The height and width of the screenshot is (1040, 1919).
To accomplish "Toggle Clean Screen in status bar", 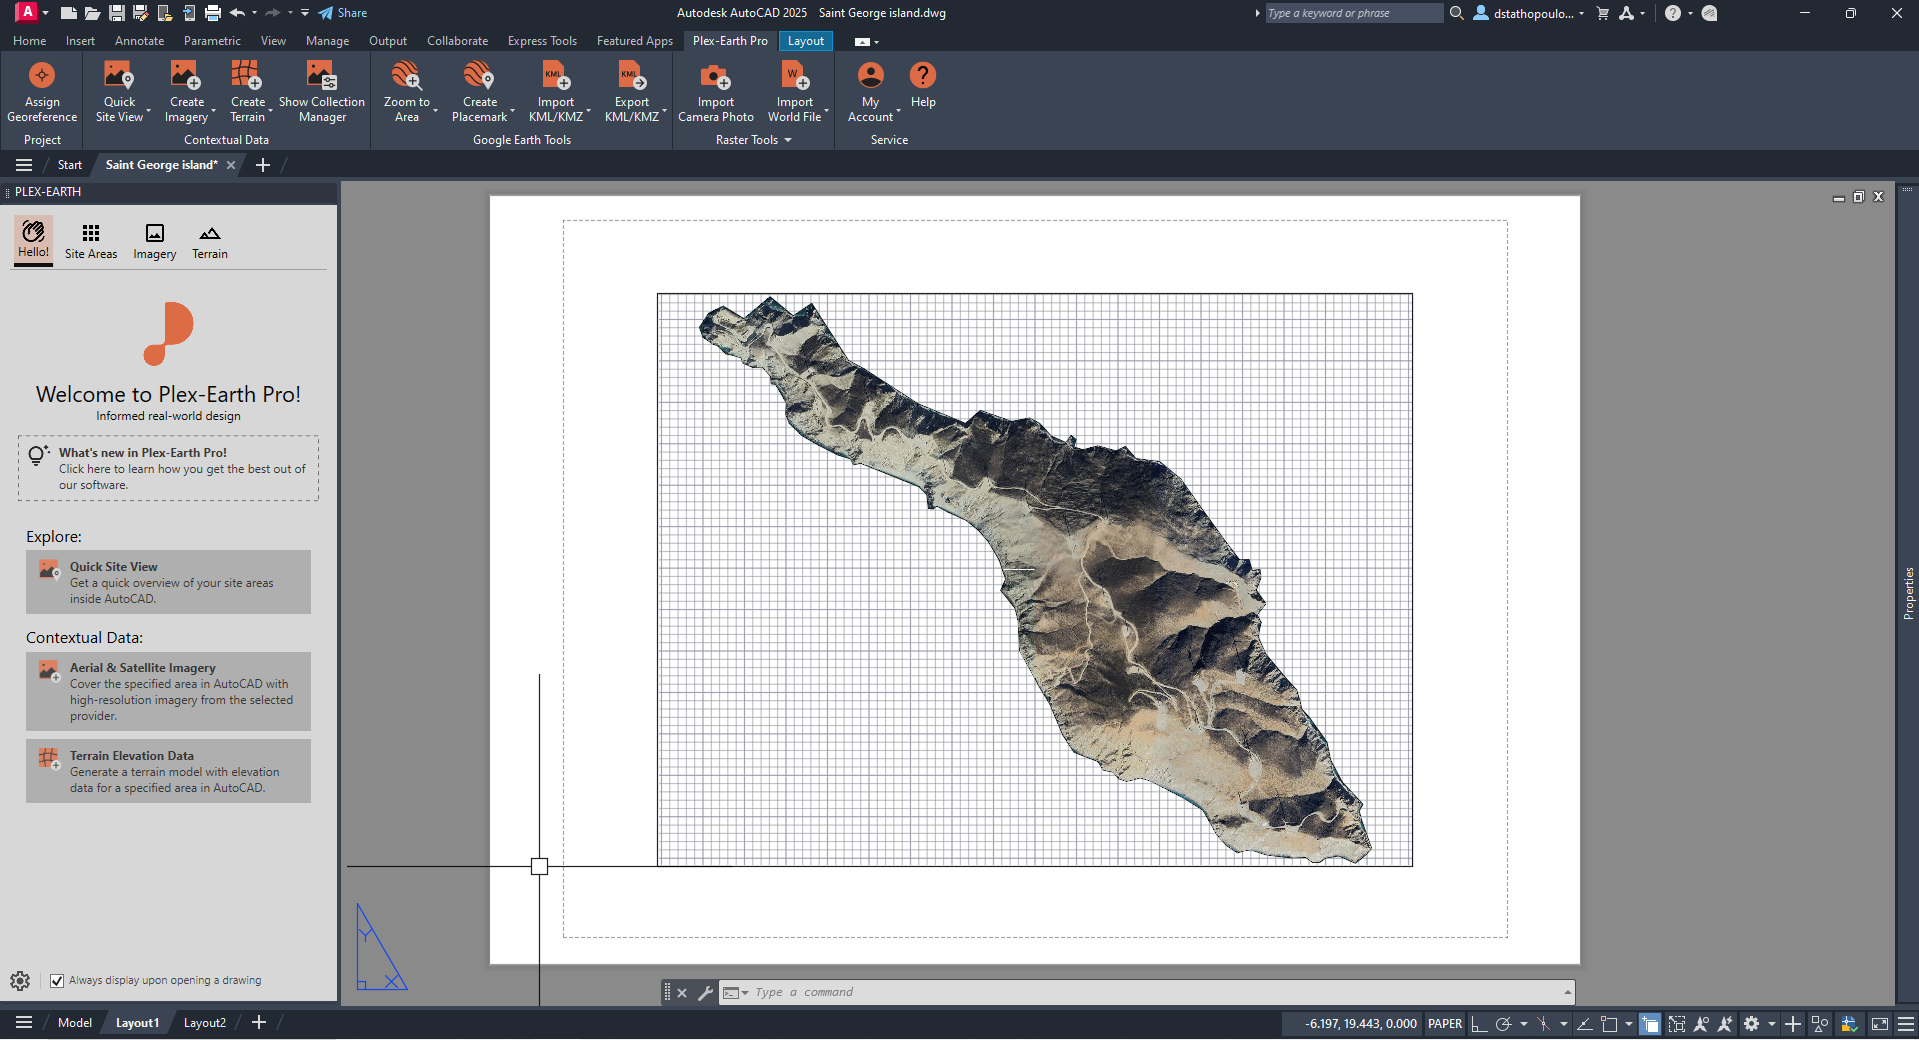I will tap(1880, 1024).
